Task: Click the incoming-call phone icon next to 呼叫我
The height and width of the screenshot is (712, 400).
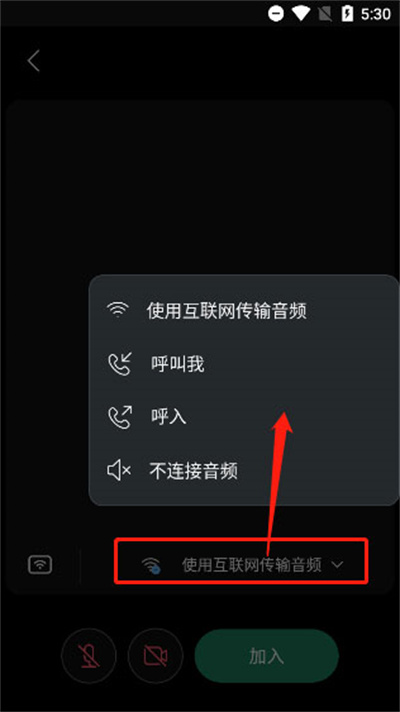Action: [119, 365]
